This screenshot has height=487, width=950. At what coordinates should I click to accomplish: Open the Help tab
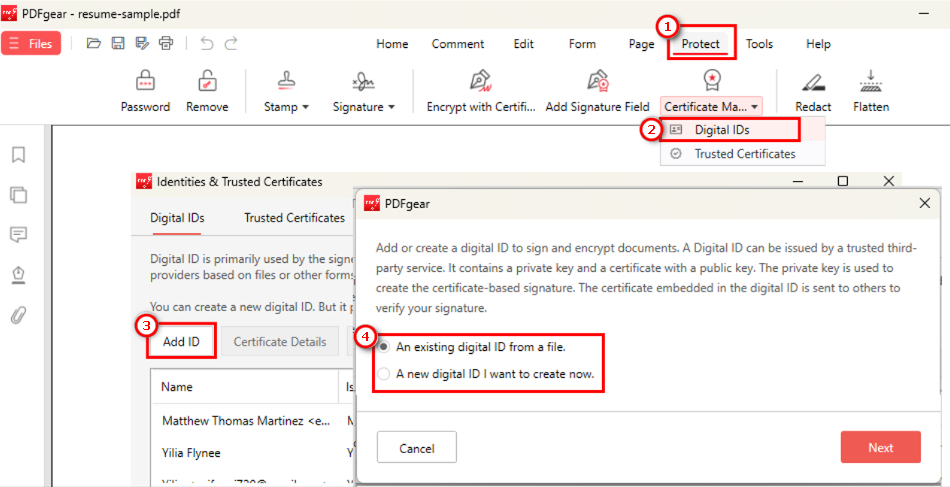pos(818,44)
